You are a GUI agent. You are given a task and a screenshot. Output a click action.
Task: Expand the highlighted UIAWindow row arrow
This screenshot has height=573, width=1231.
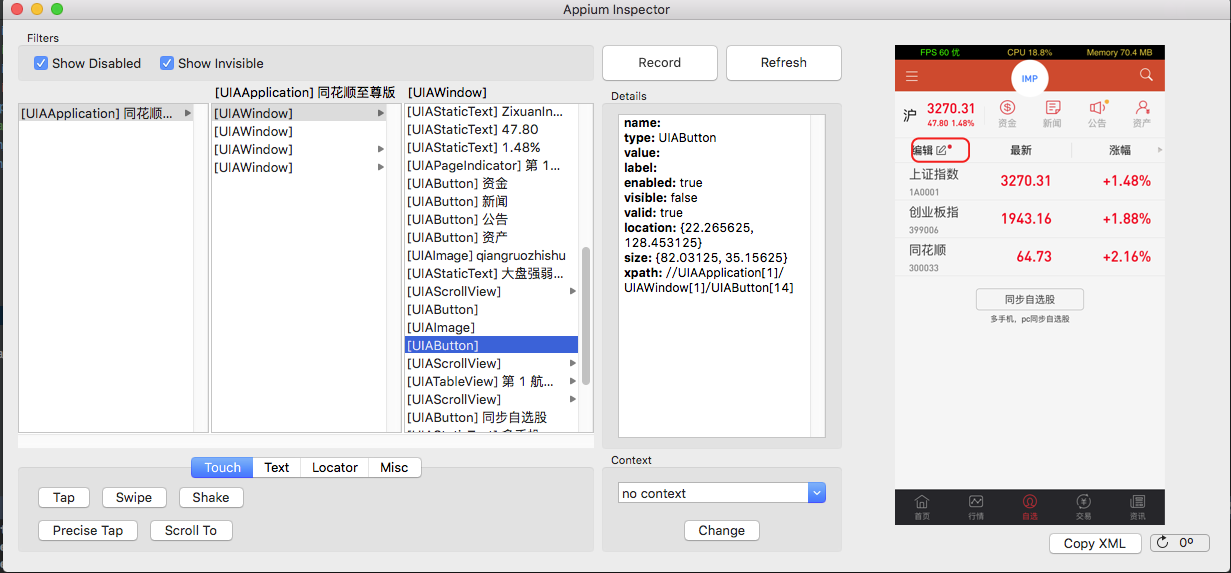[x=381, y=114]
